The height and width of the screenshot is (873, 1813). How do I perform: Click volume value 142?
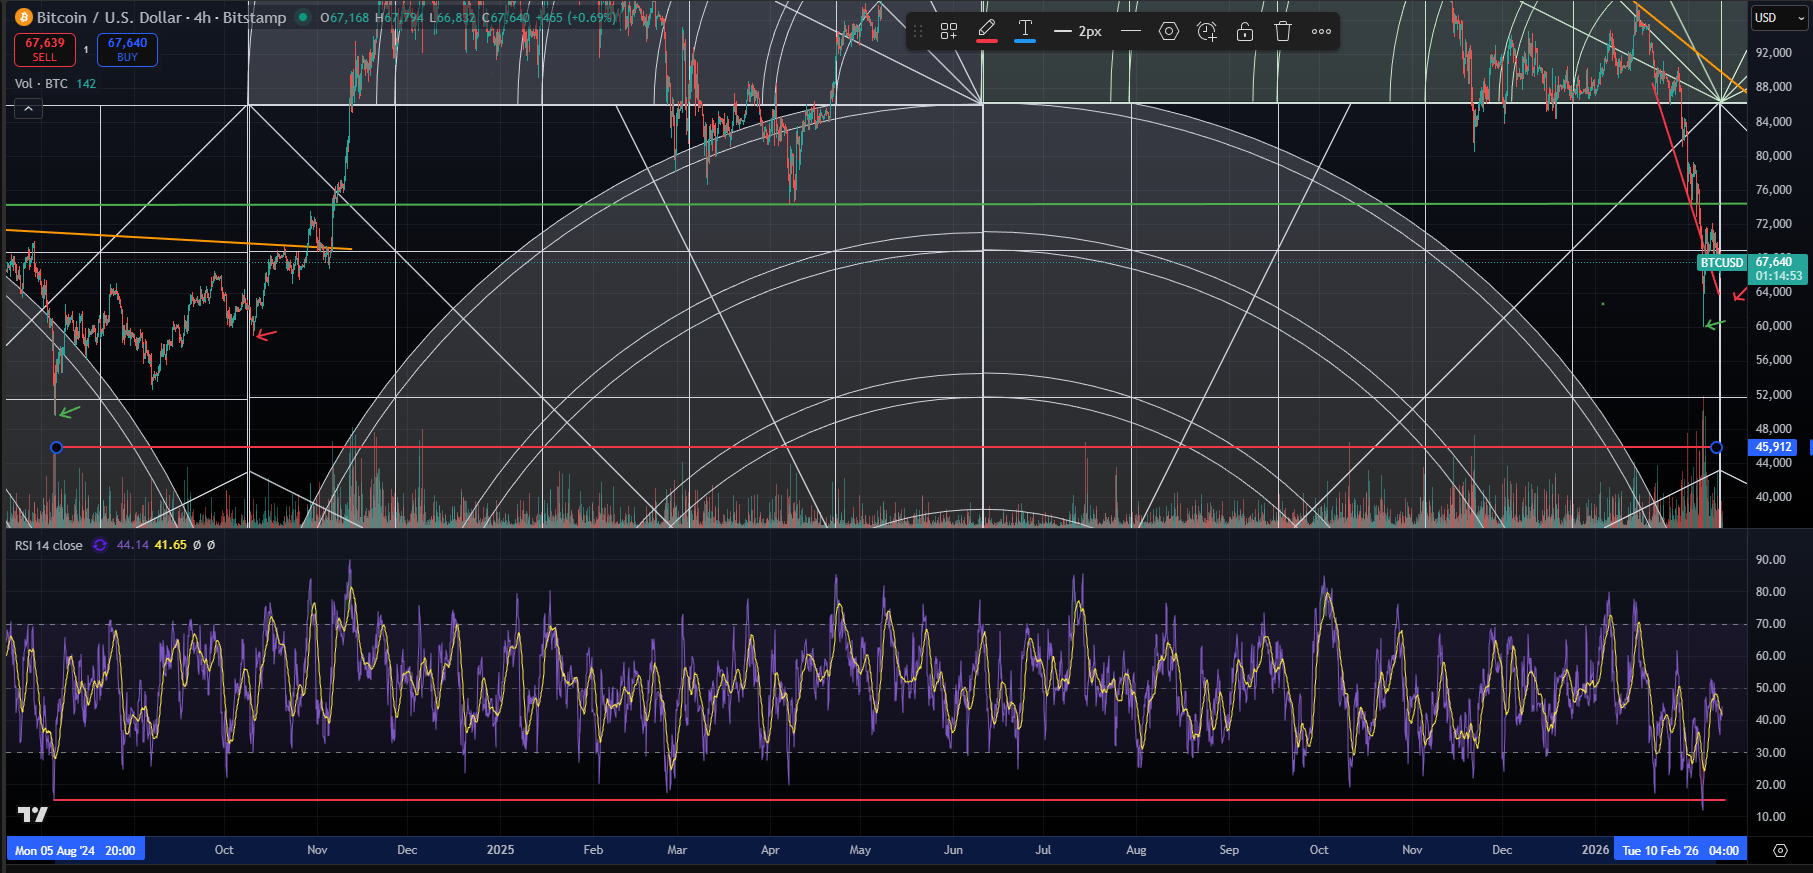[x=86, y=83]
